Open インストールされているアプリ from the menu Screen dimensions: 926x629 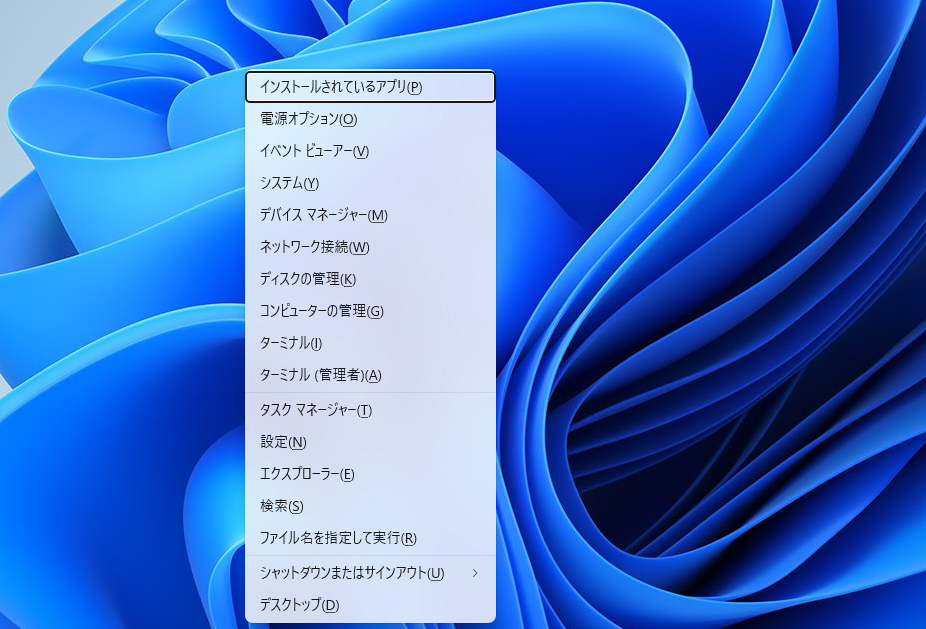pos(340,87)
